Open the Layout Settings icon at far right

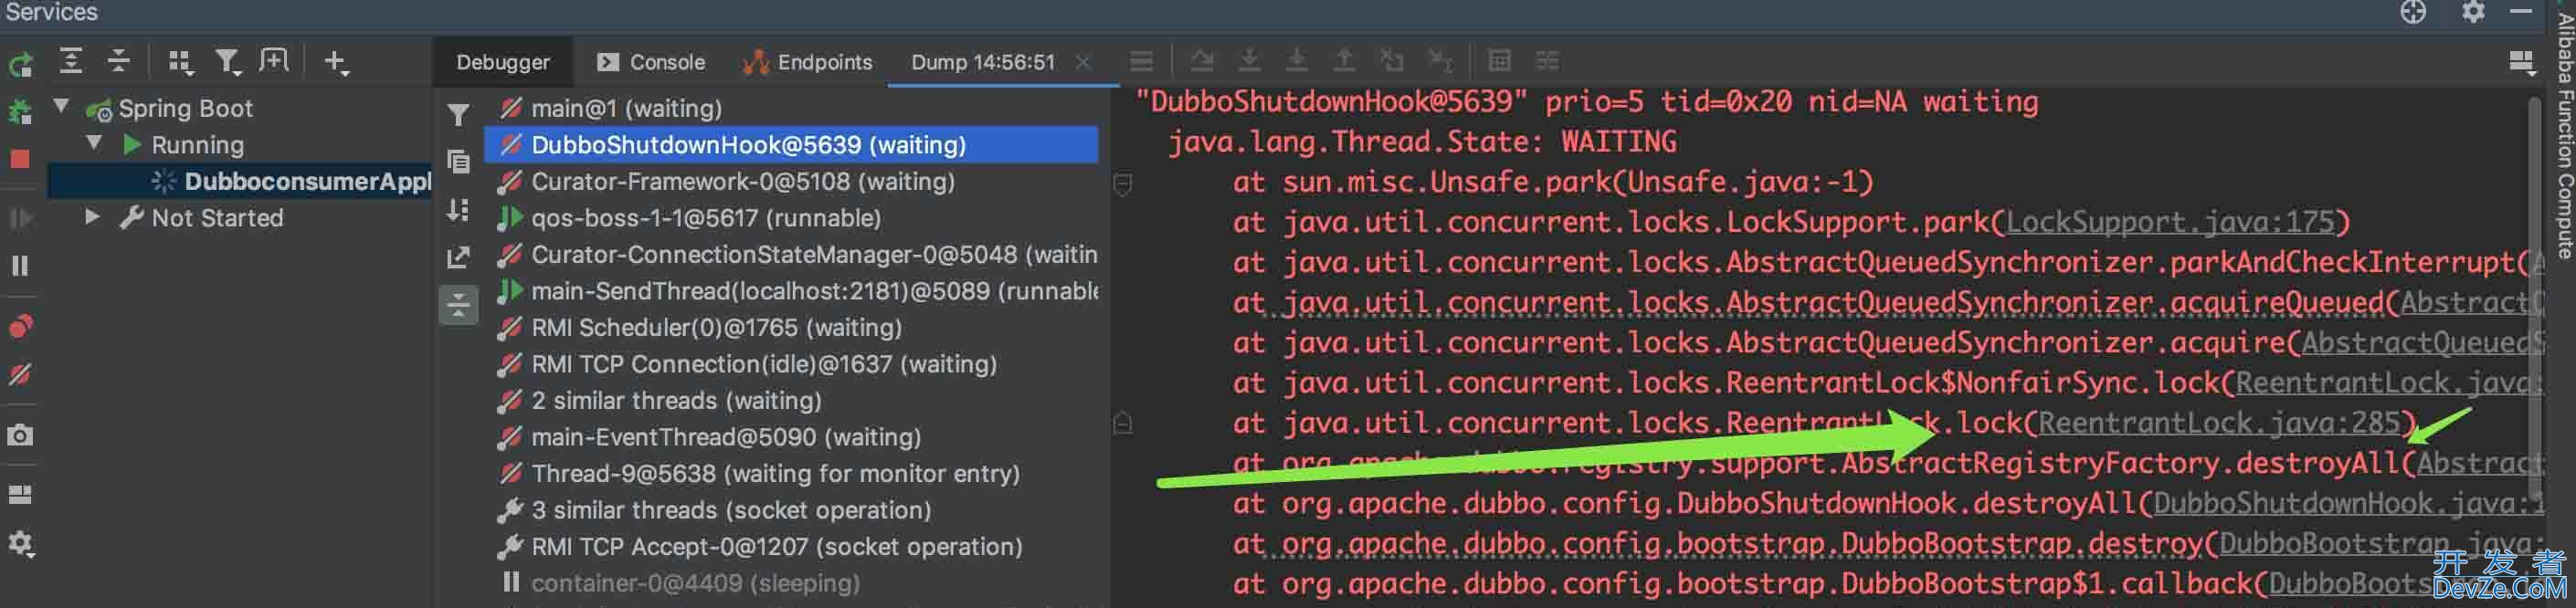tap(2521, 63)
